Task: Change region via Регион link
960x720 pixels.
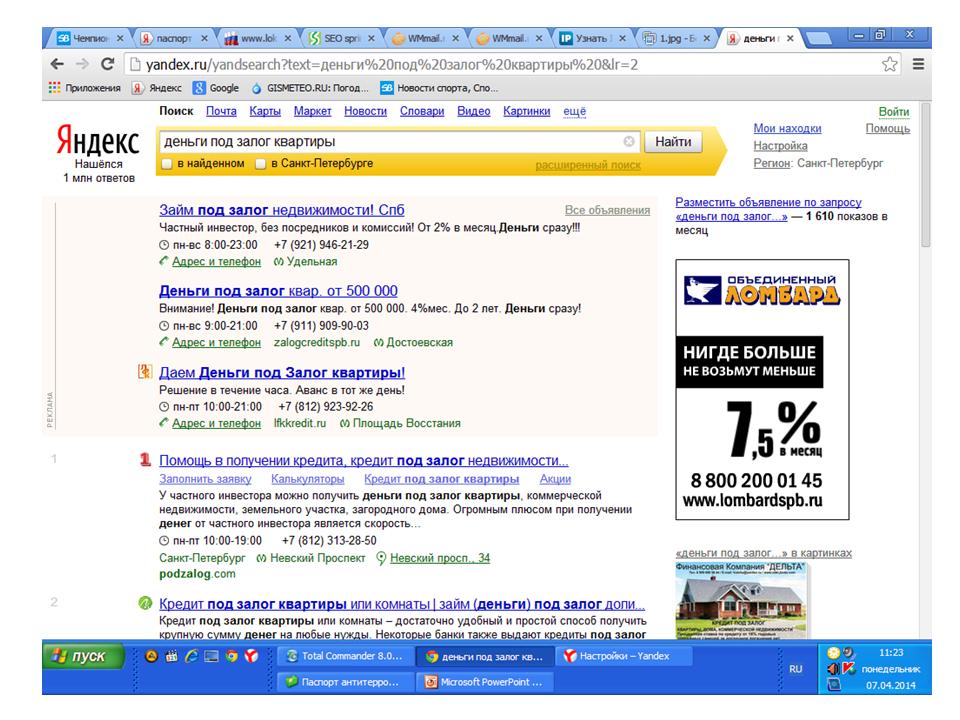Action: point(773,163)
